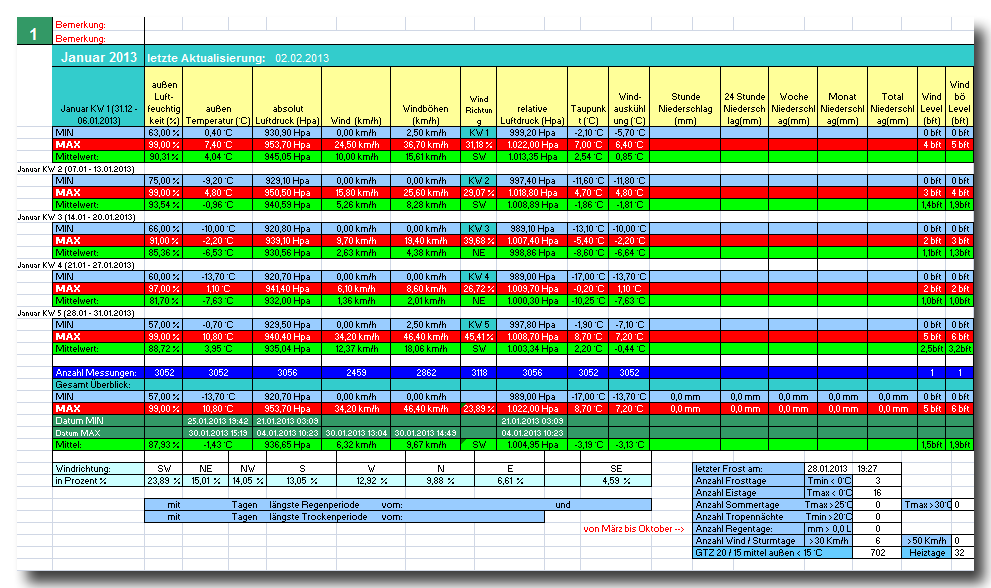Select the '39,68 %' cell
The width and height of the screenshot is (991, 588).
(x=479, y=241)
